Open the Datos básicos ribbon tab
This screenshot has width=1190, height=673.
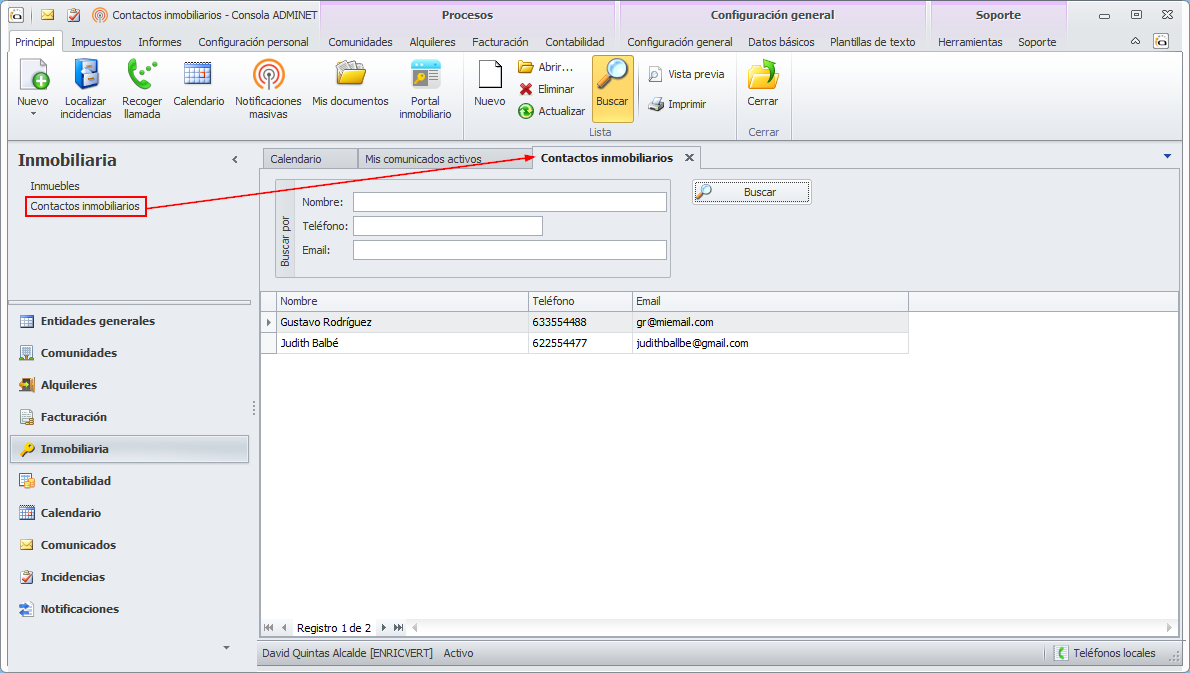pyautogui.click(x=781, y=42)
